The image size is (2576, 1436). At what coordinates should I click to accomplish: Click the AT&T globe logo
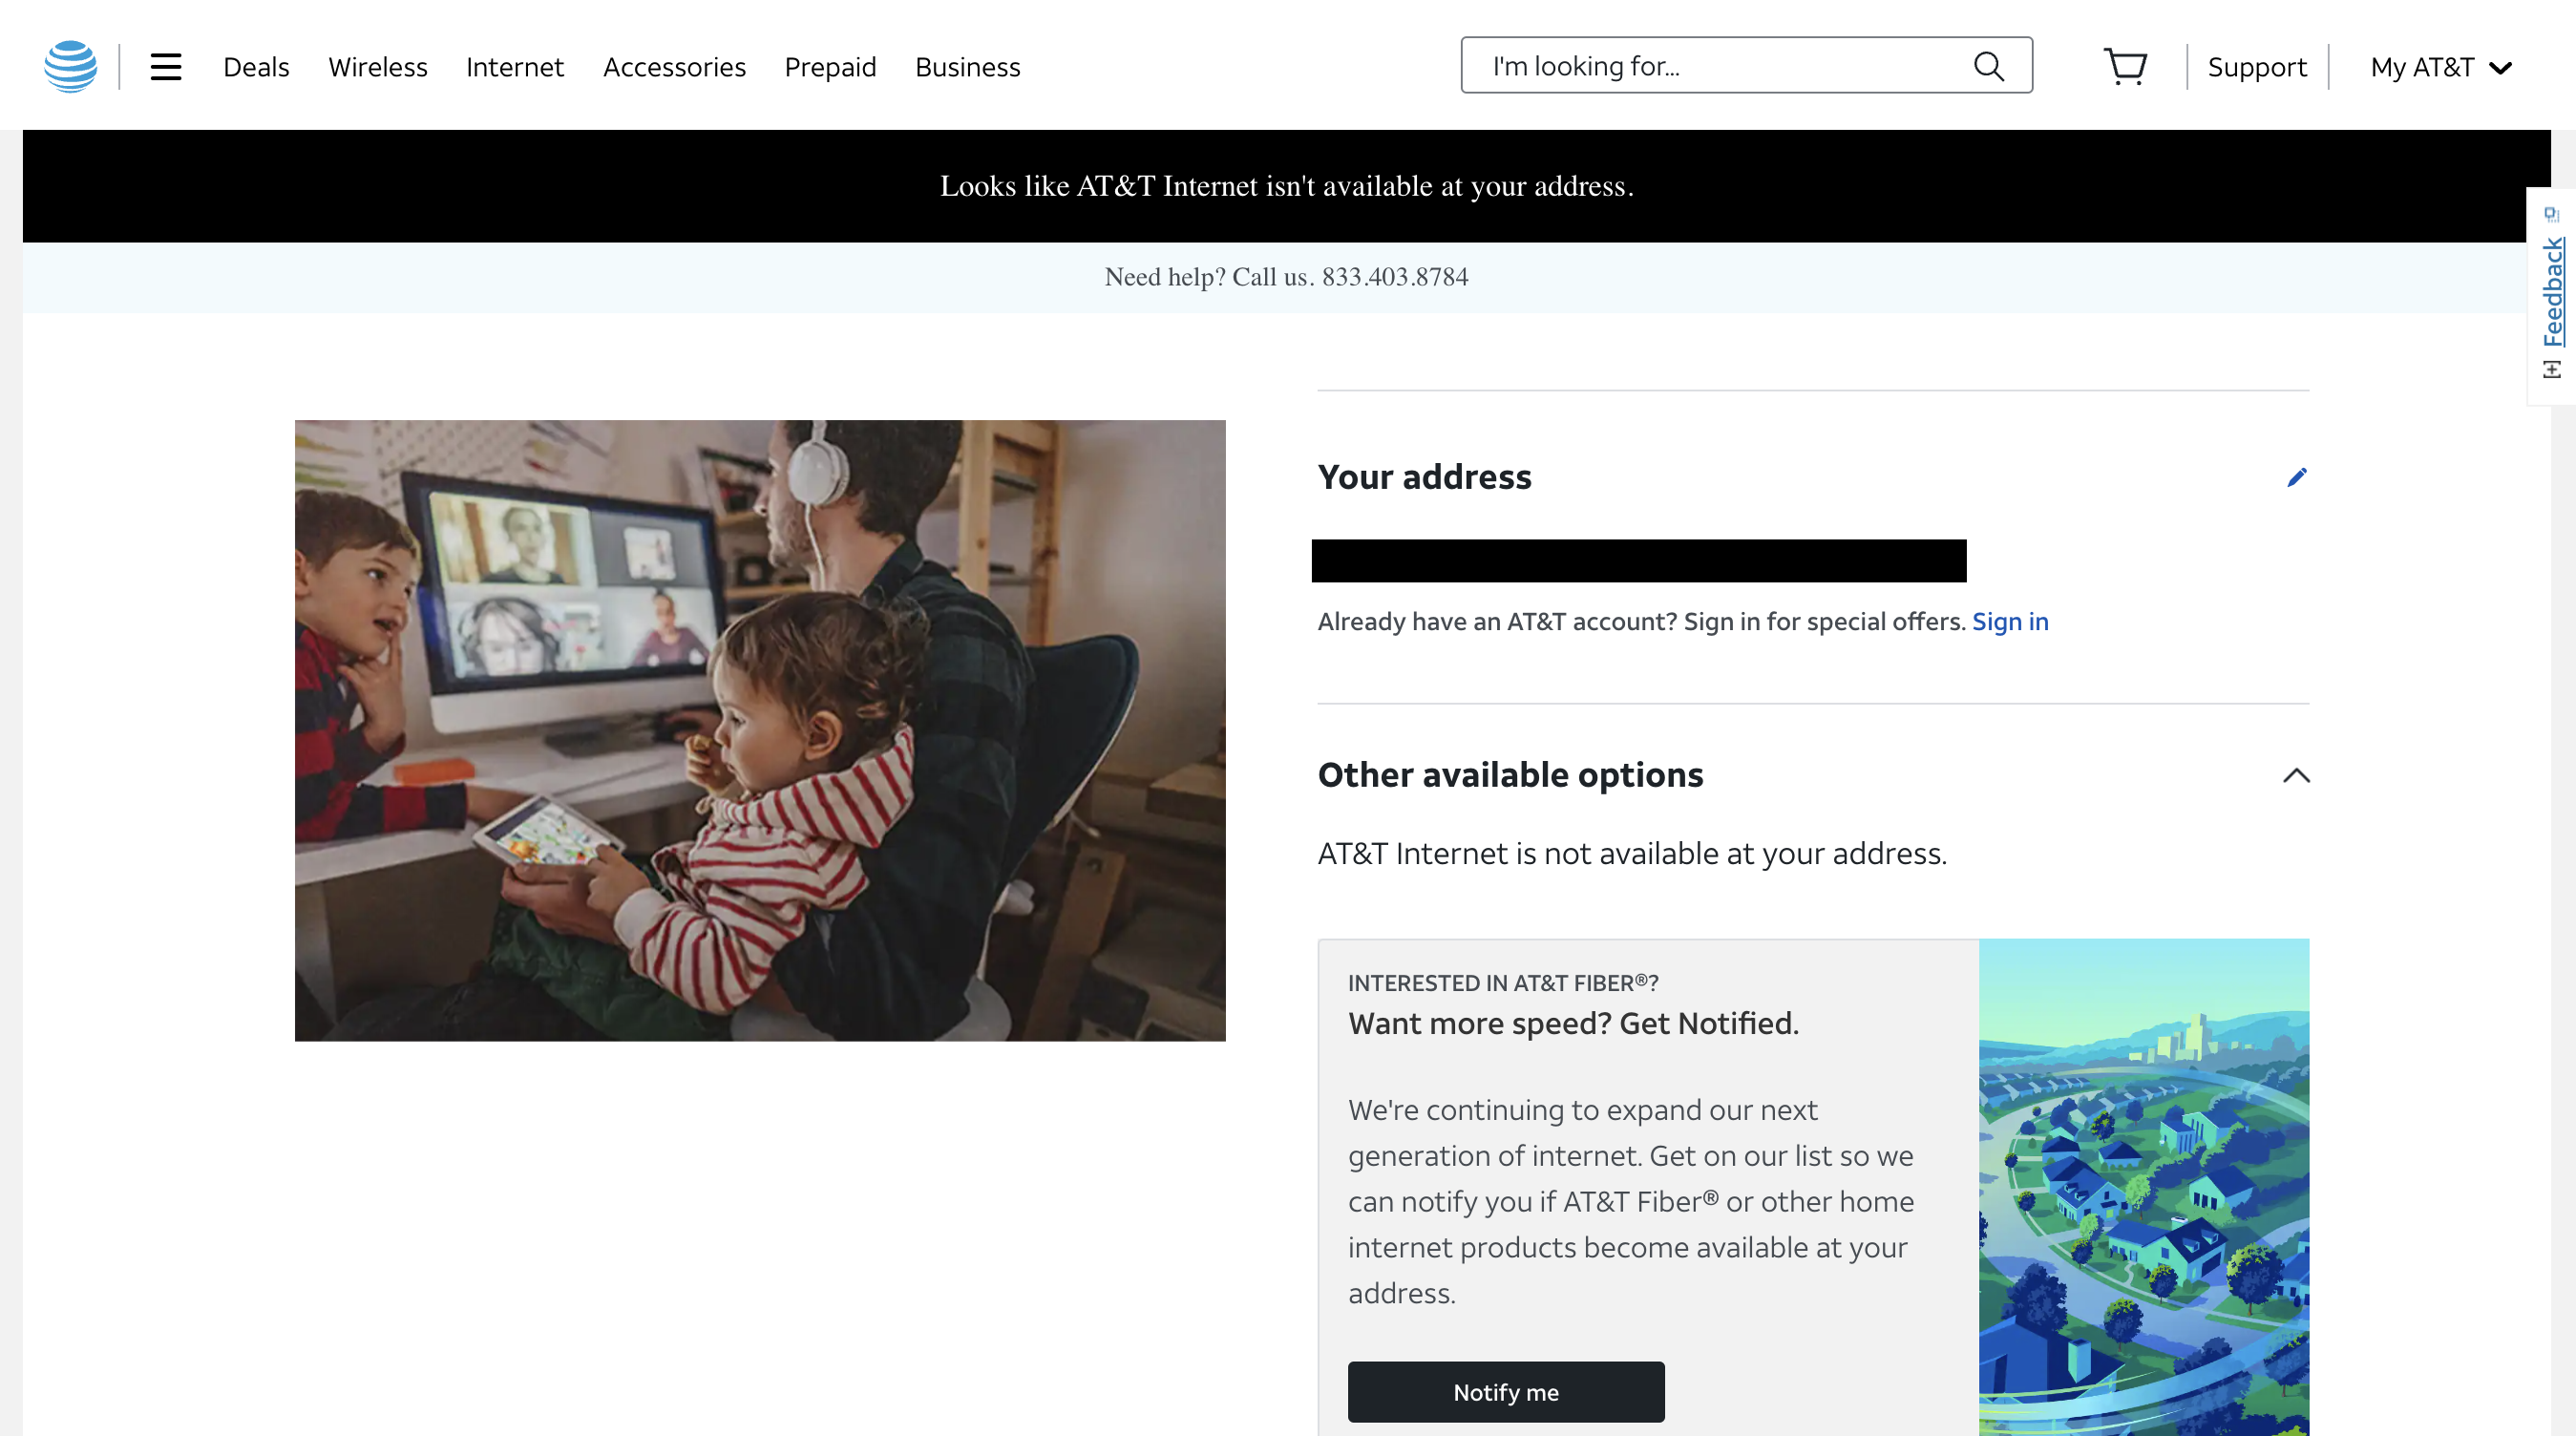[71, 66]
